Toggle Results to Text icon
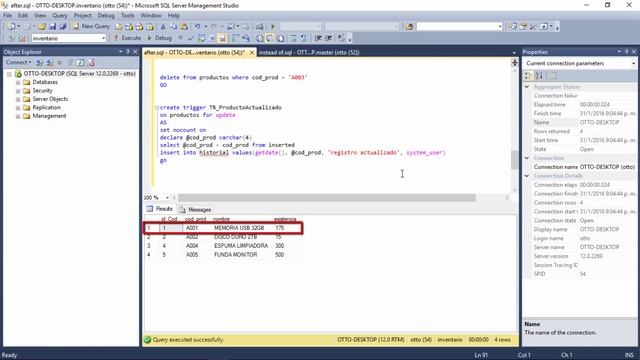This screenshot has width=640, height=360. coord(259,38)
